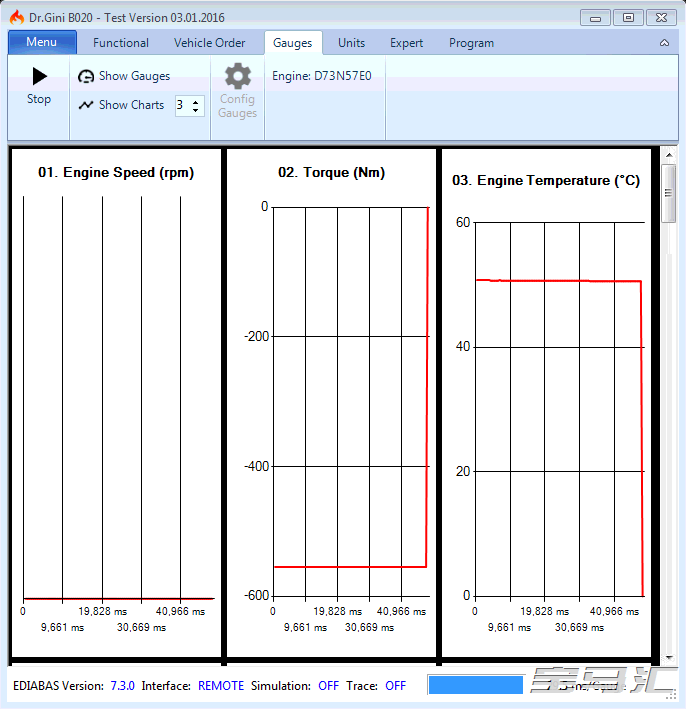Select the Gauges tab
686x709 pixels.
(293, 43)
